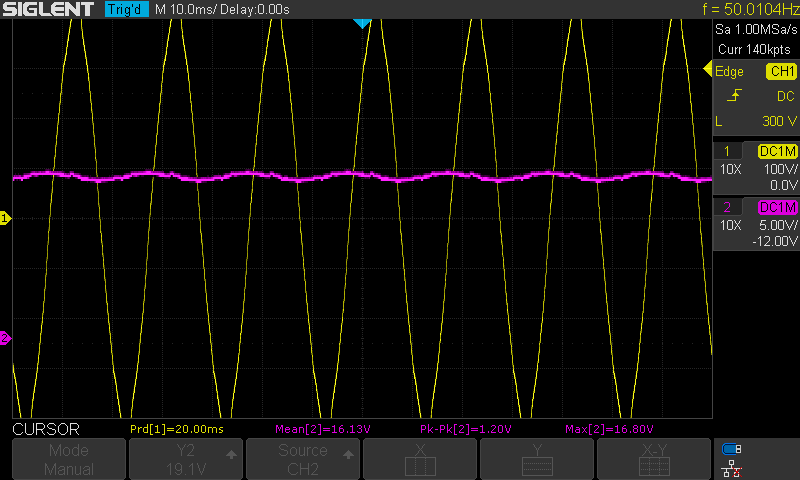Choose the X-Y cursor type button
Screen dimensions: 800x480
point(654,459)
